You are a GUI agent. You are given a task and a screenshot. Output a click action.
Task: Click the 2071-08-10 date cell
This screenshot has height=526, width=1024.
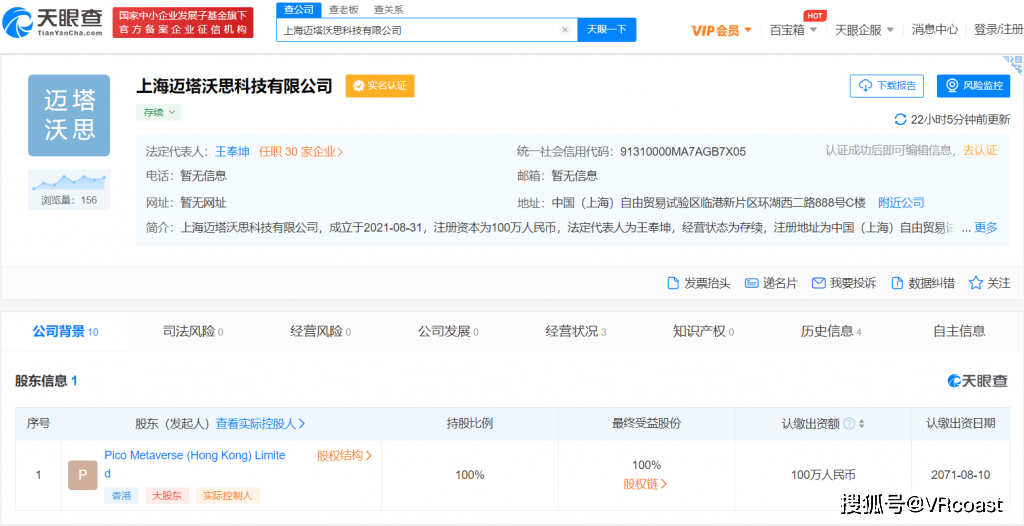pos(961,475)
